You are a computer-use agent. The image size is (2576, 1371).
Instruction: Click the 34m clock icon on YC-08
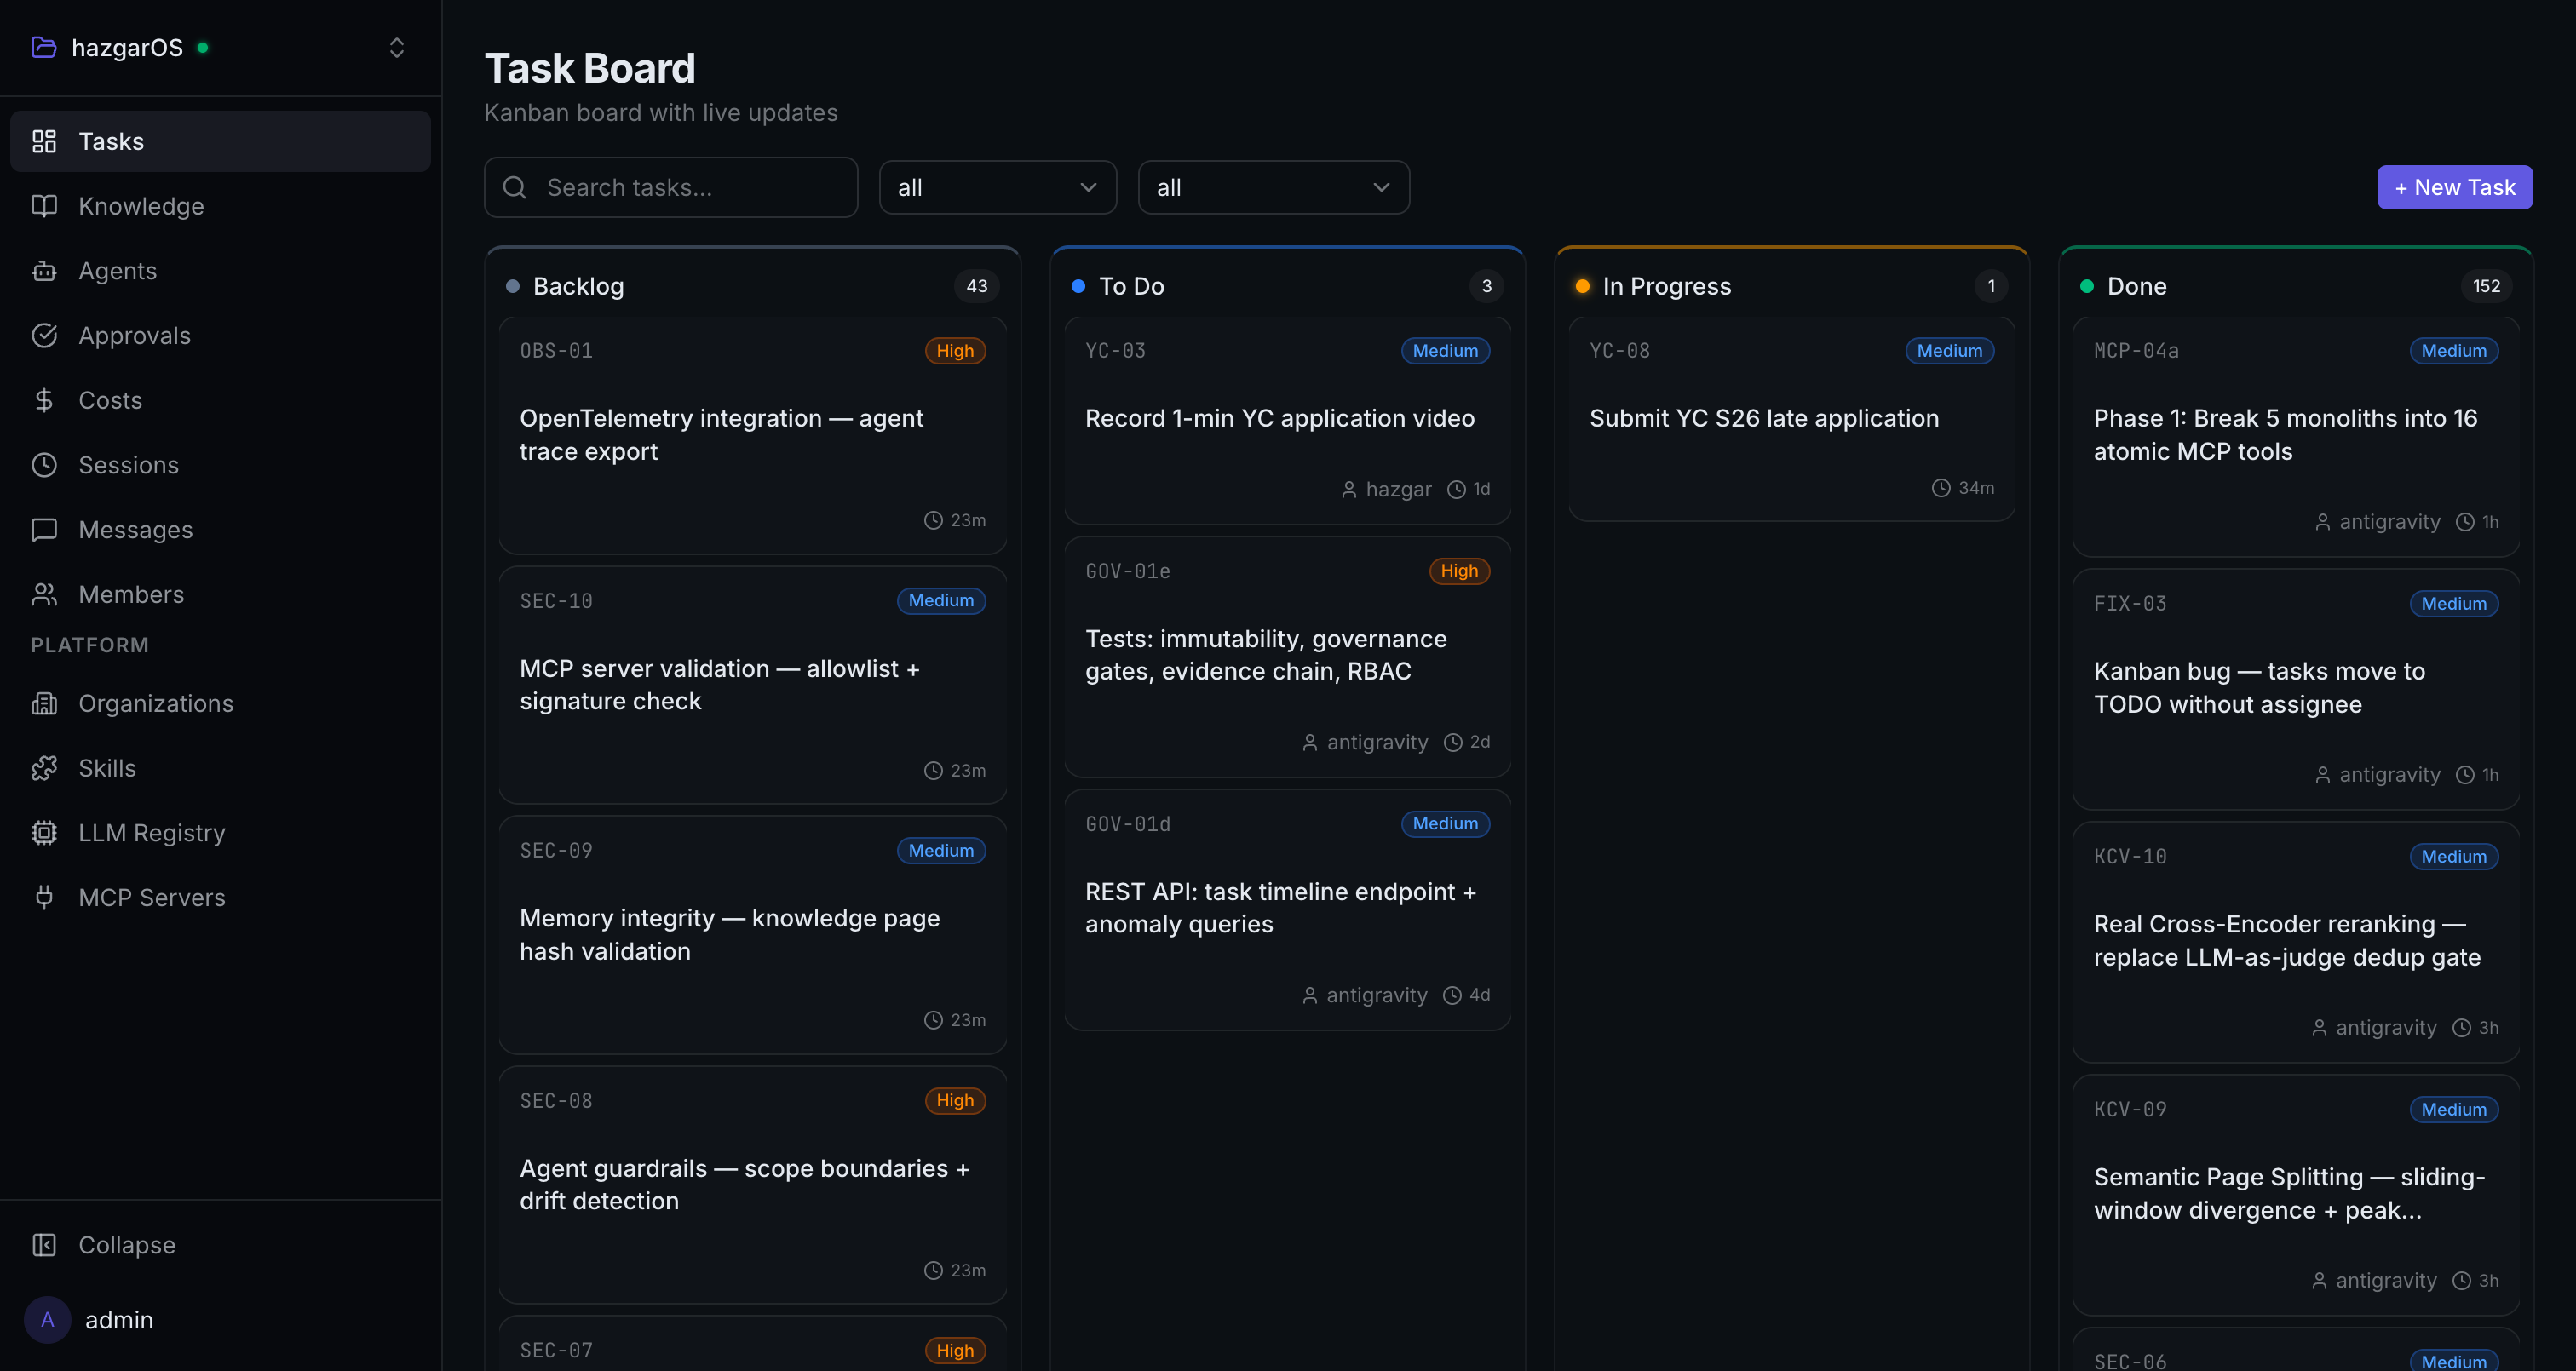coord(1941,488)
